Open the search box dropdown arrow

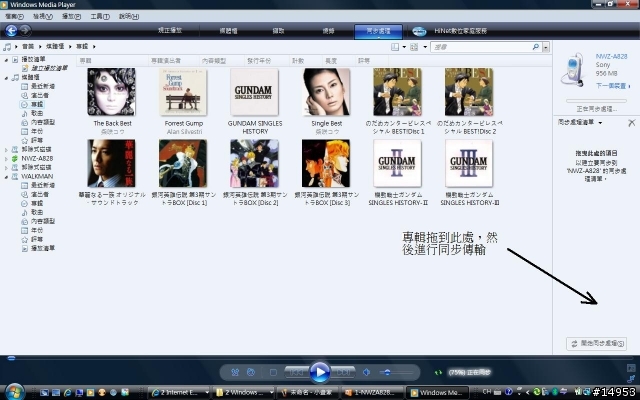pos(546,47)
